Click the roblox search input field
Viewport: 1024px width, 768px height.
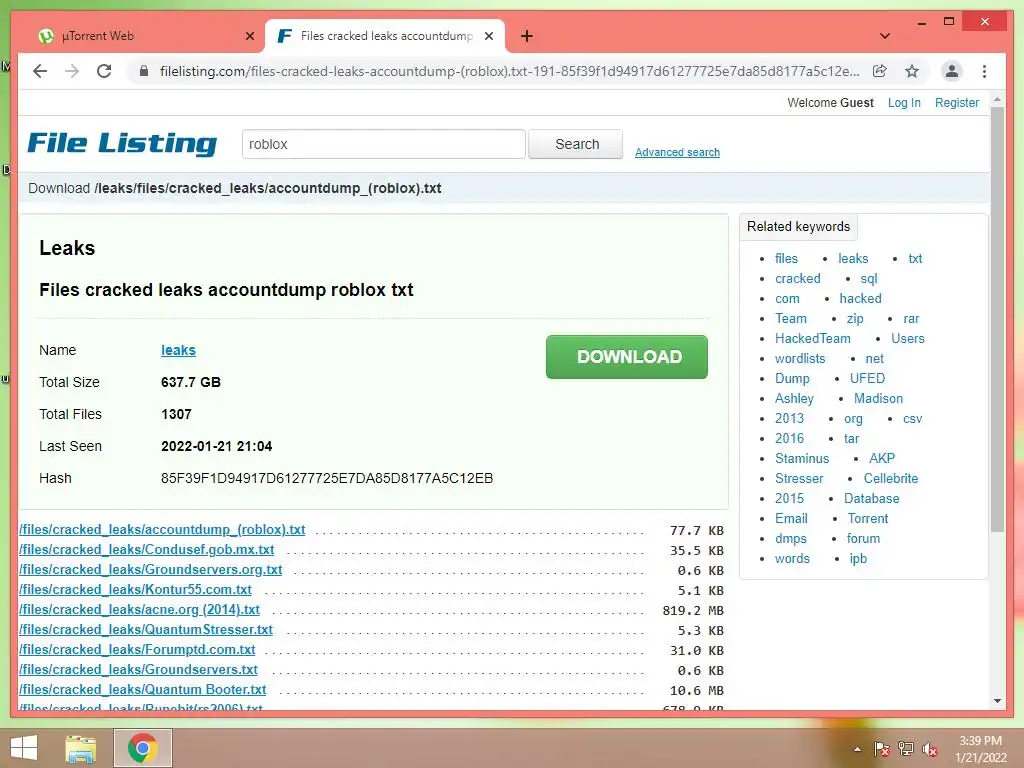coord(383,144)
